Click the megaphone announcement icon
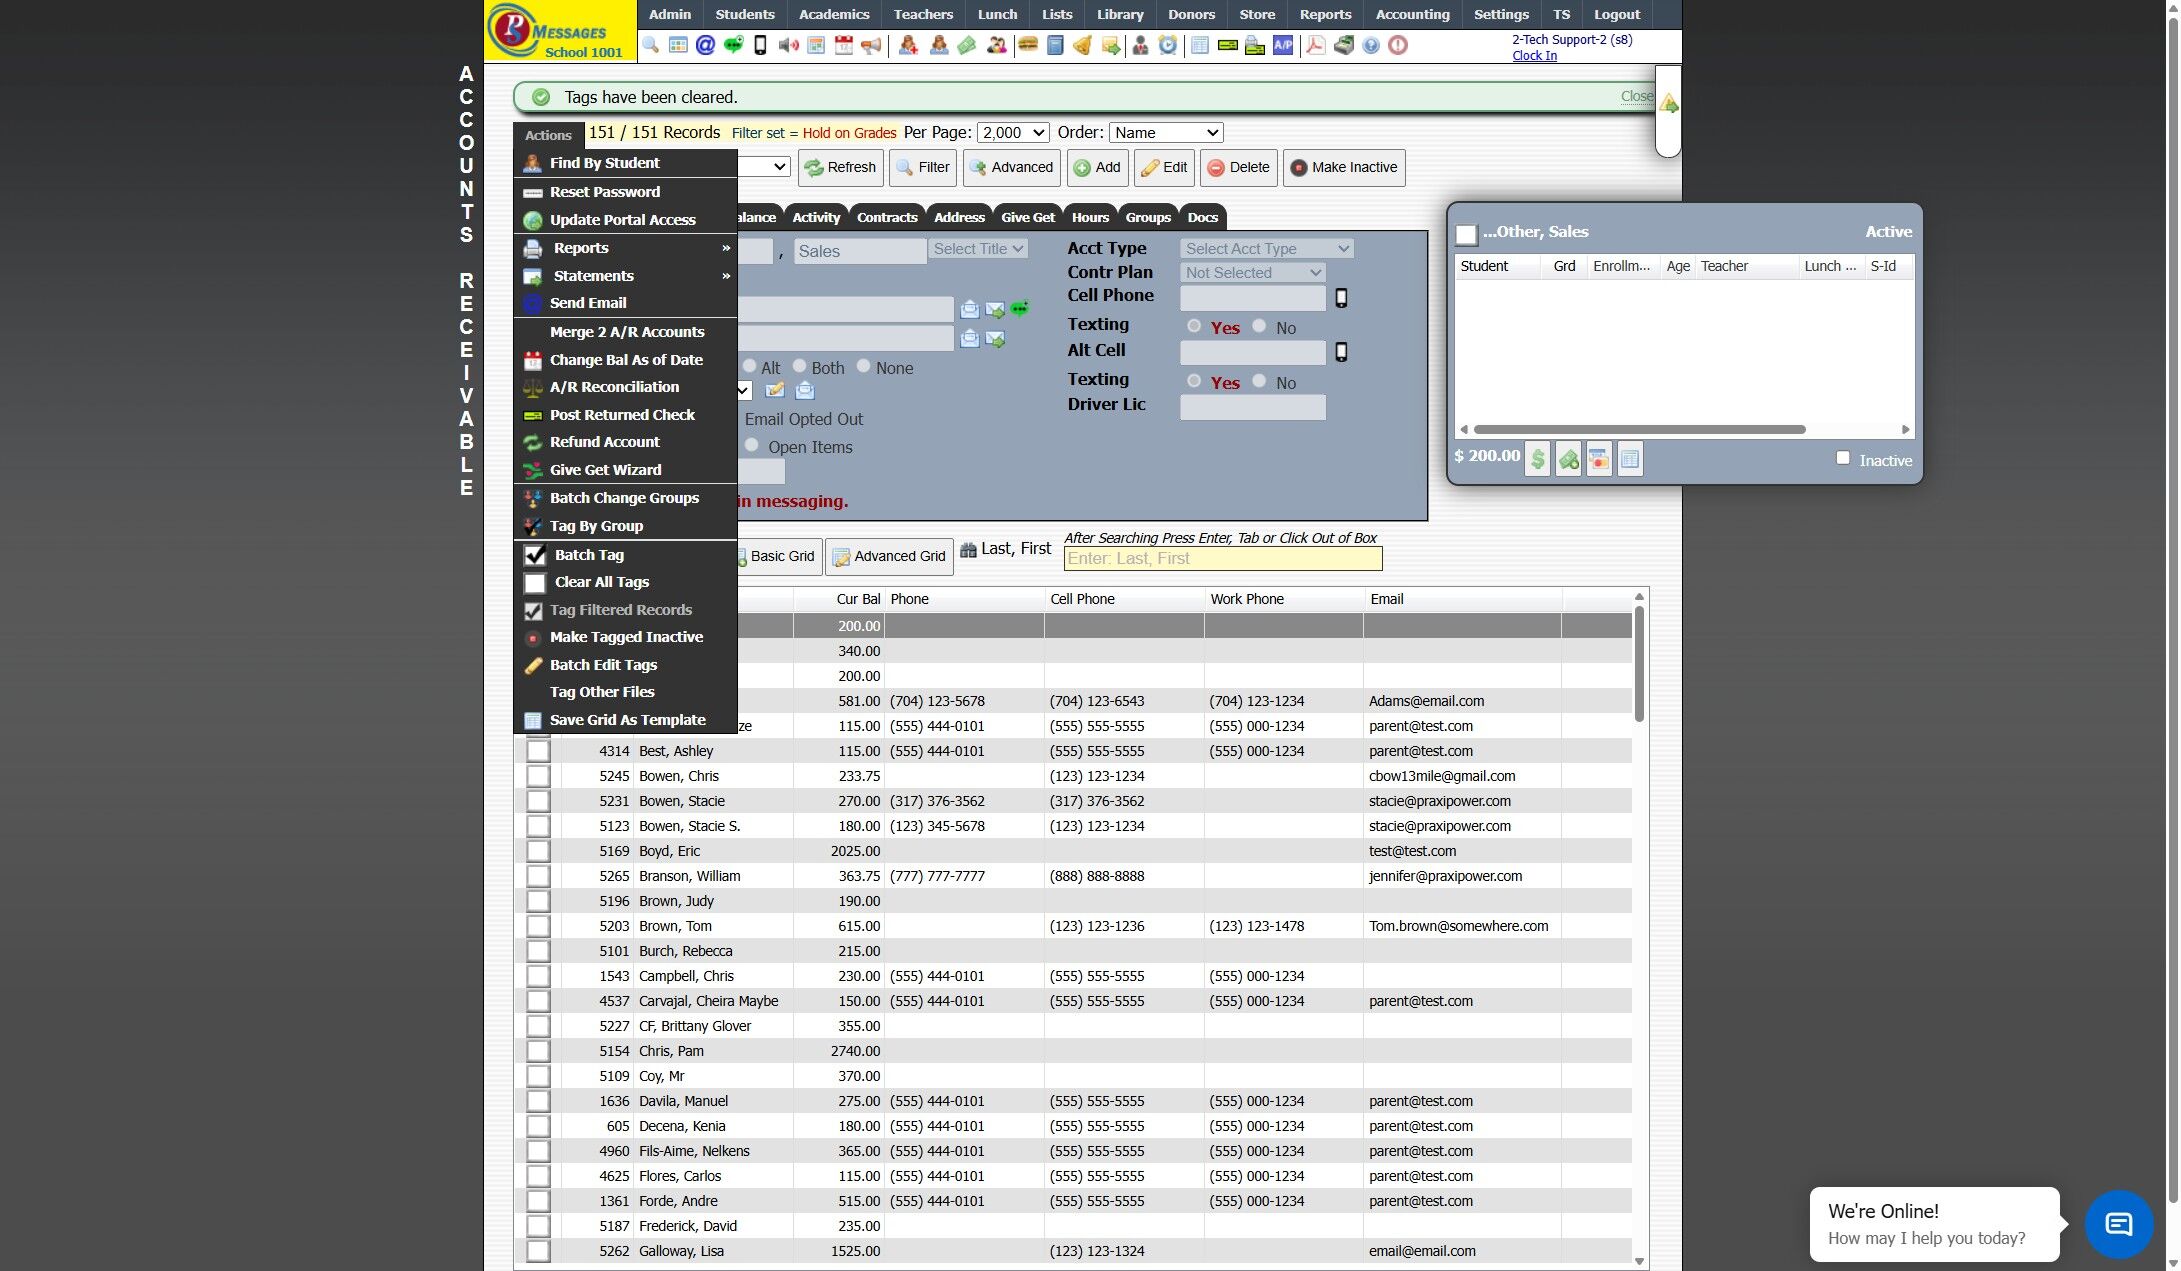Screen dimensions: 2181x1271 pos(871,45)
